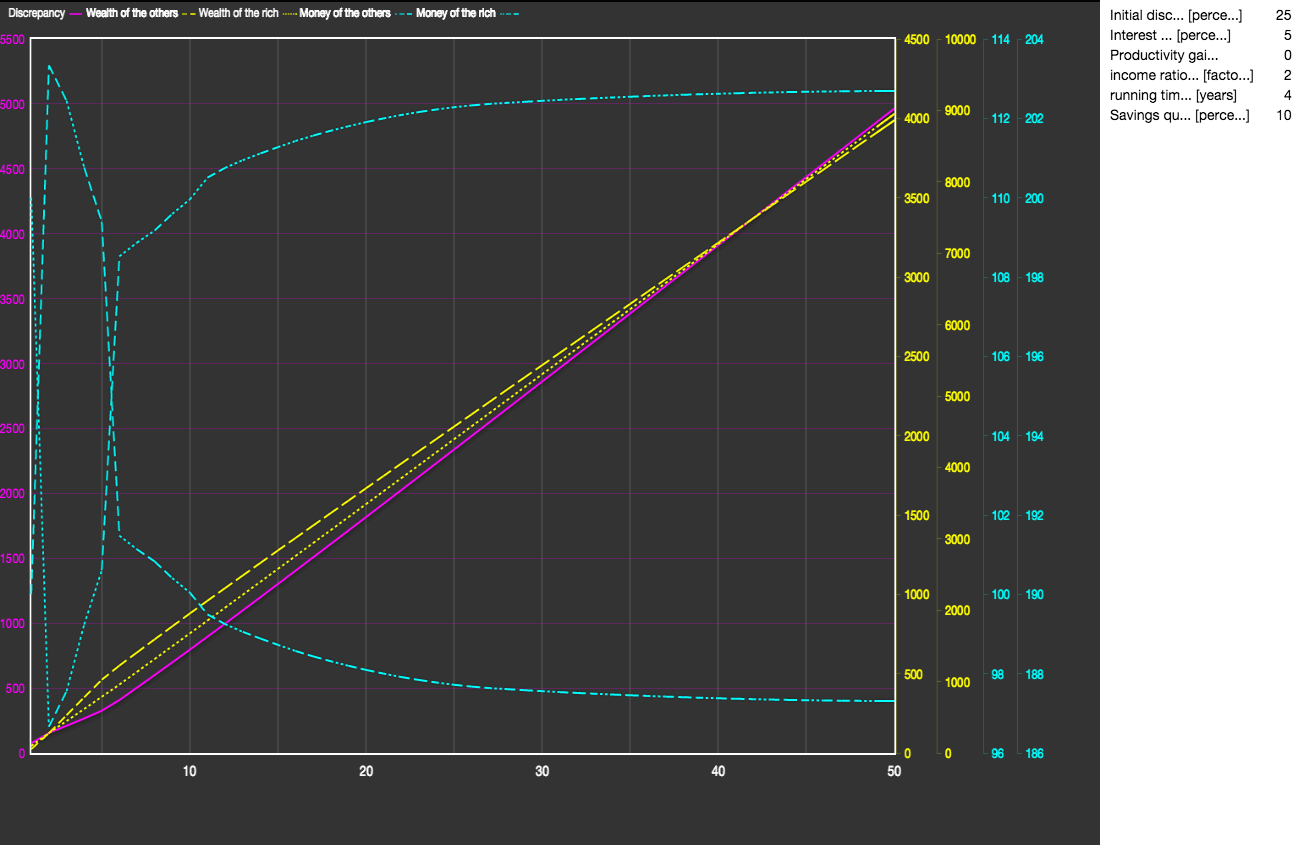Click the cyan axis label 204
The width and height of the screenshot is (1300, 845).
click(1034, 40)
